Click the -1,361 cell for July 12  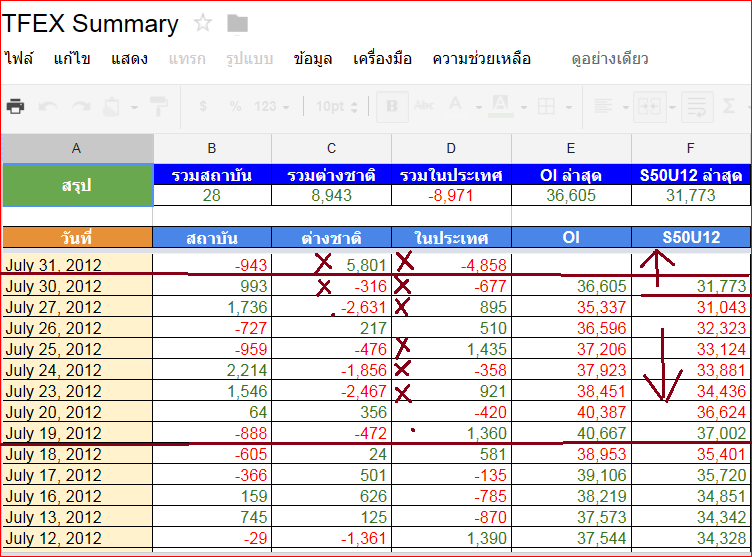[x=331, y=538]
